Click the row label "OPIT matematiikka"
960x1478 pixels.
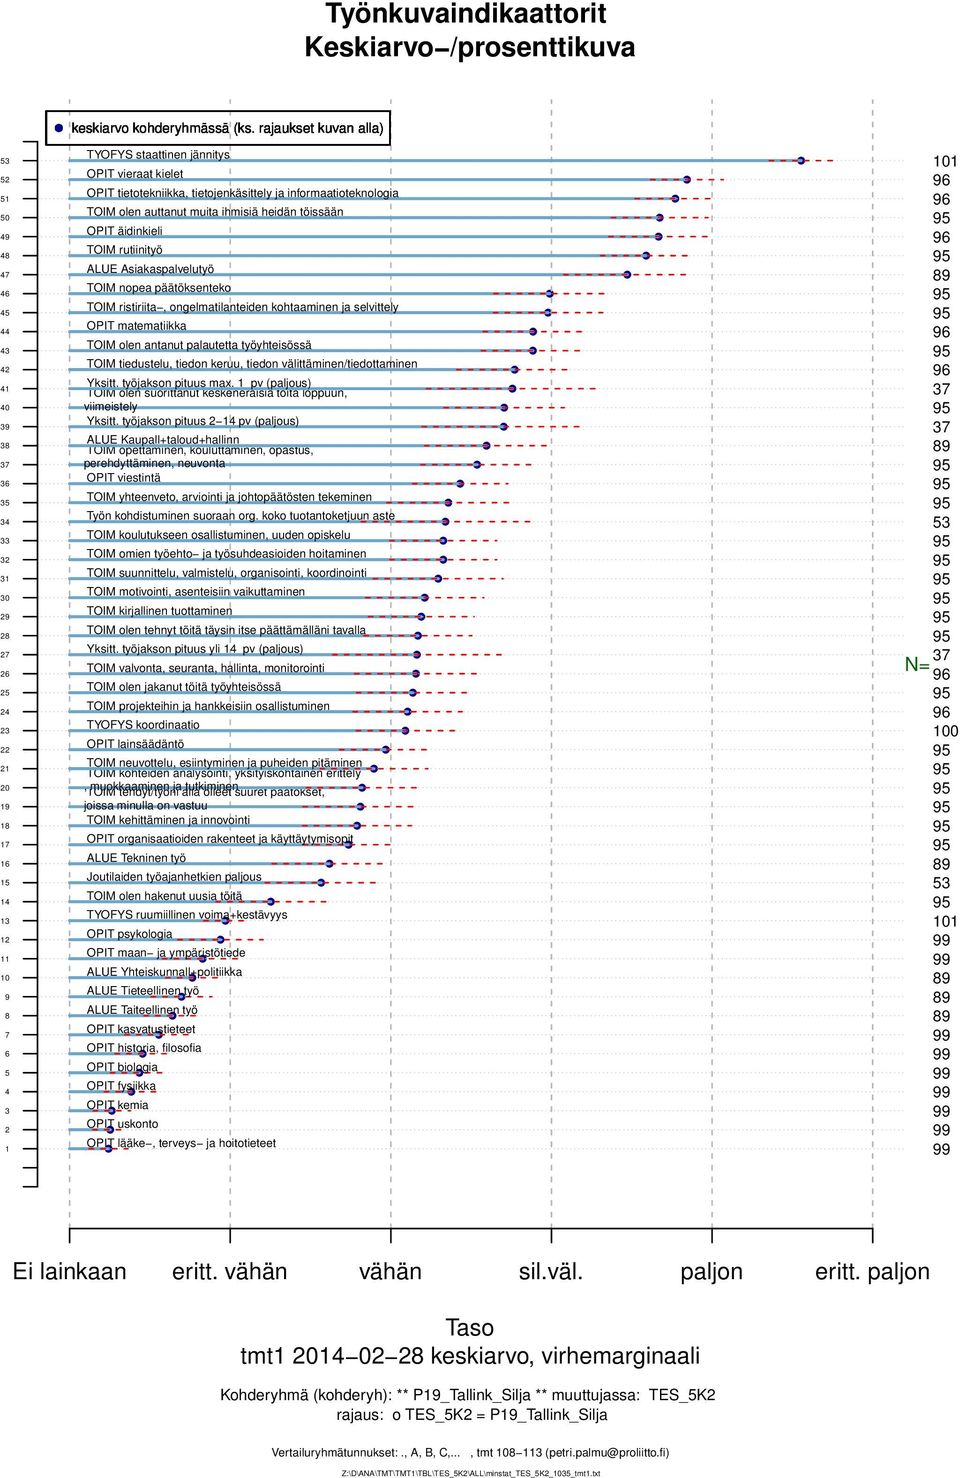coord(136,326)
